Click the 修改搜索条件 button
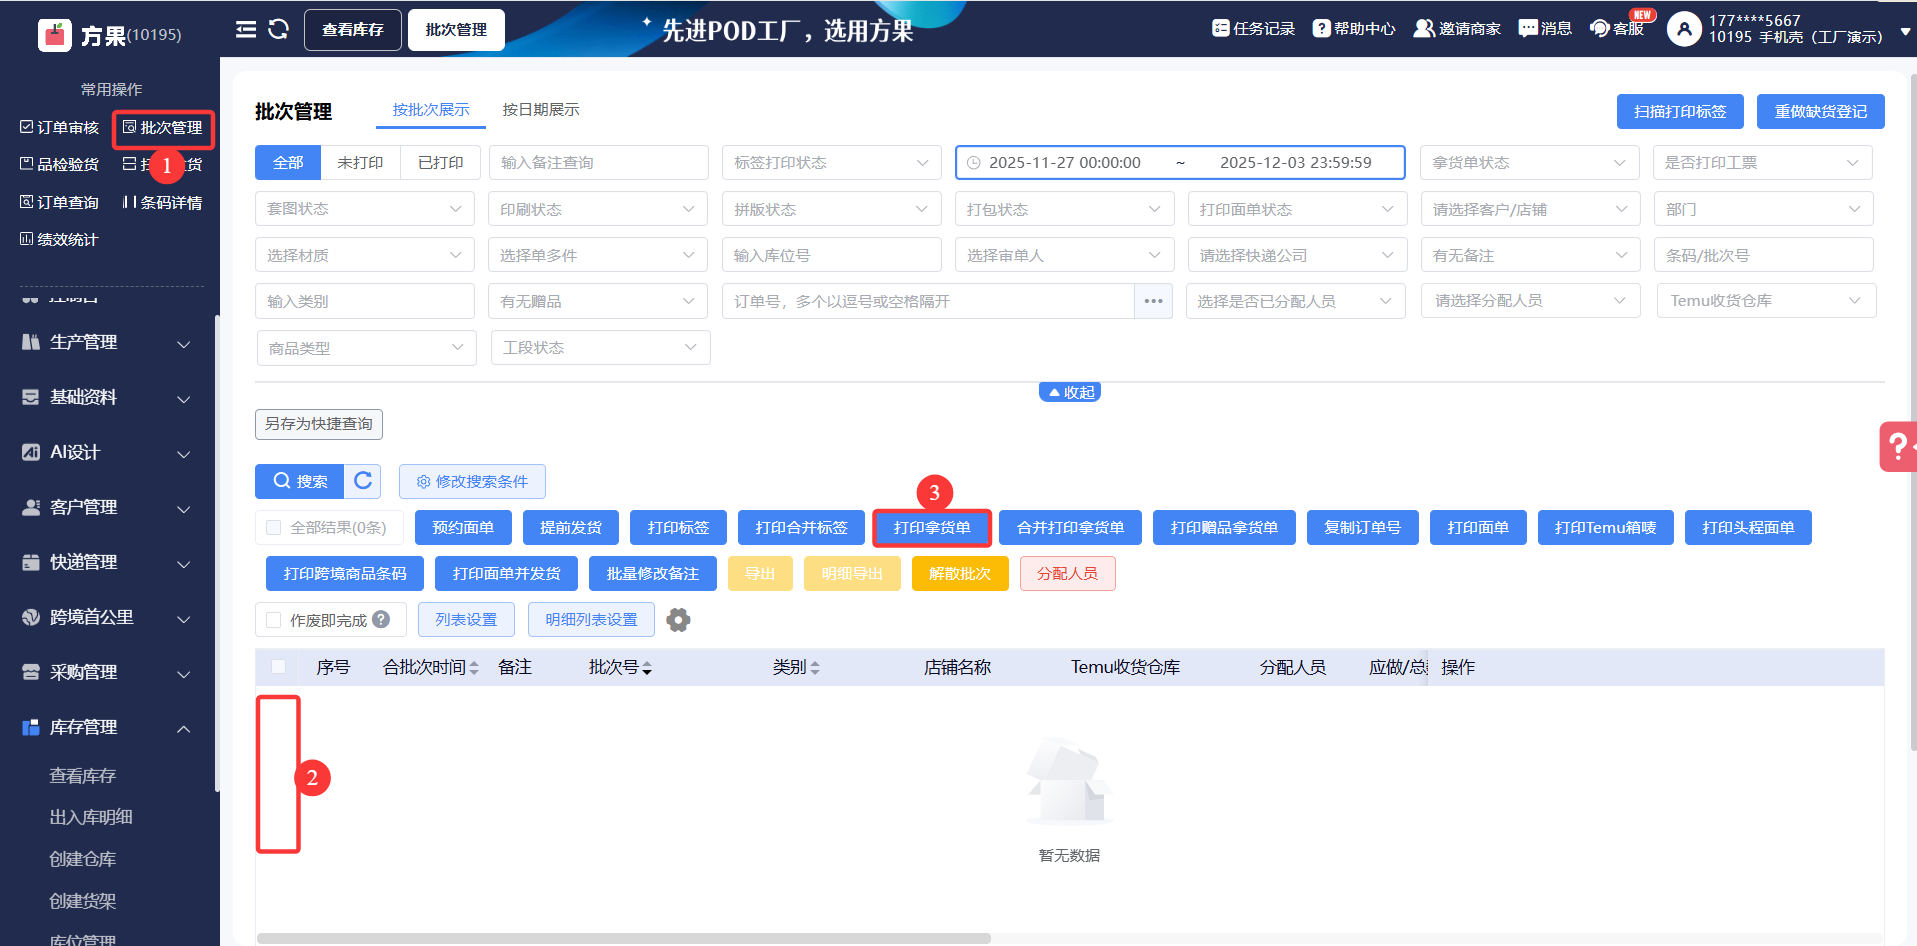 tap(472, 481)
